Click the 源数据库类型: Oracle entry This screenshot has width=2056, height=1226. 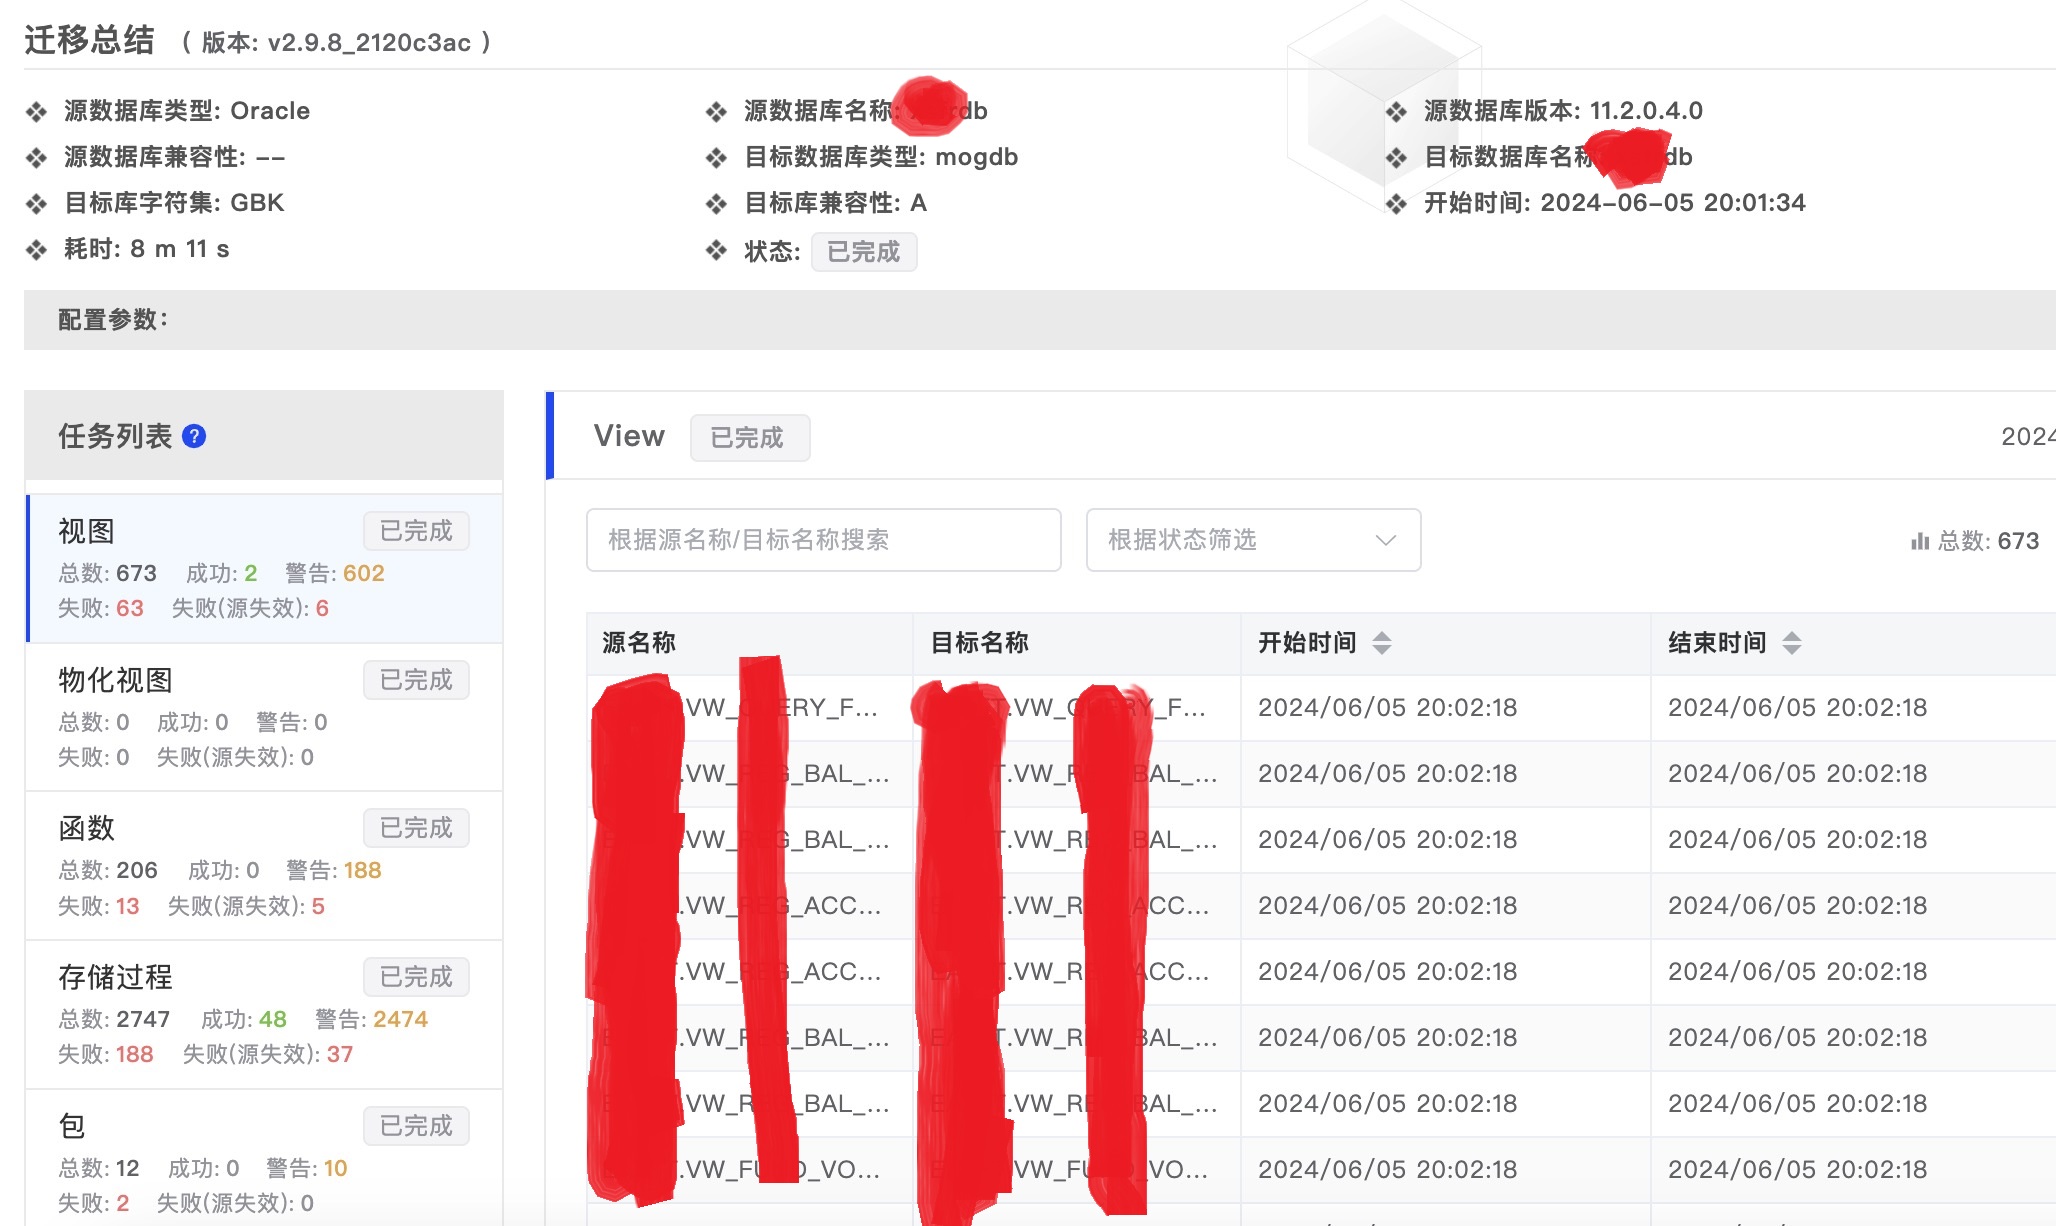coord(187,111)
